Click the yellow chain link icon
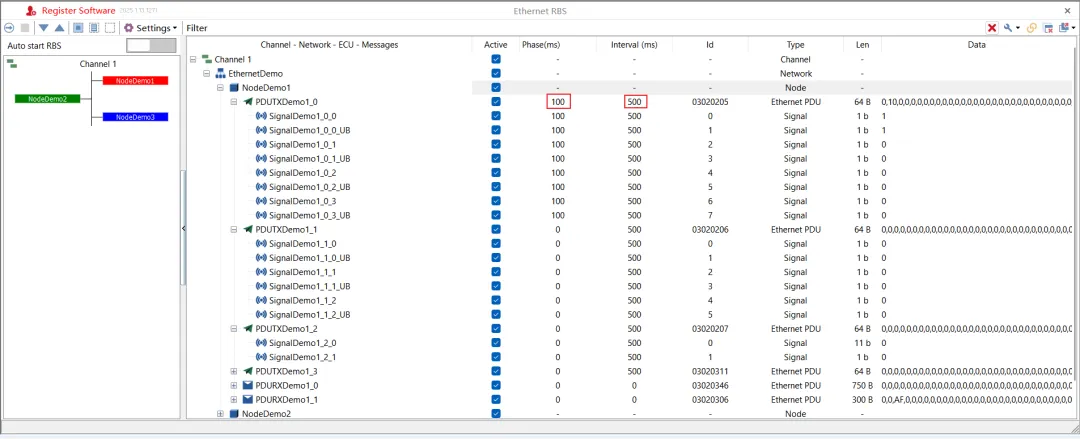 (x=1032, y=28)
